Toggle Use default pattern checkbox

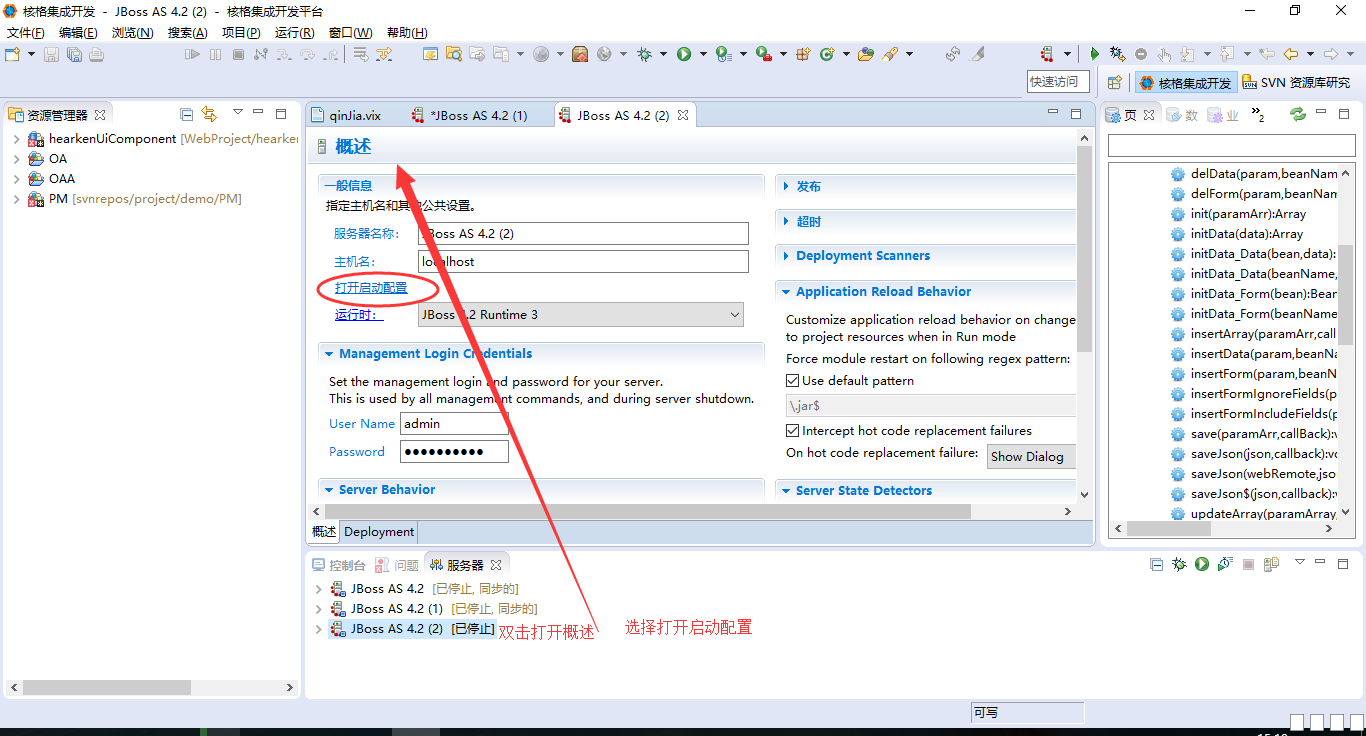[793, 381]
